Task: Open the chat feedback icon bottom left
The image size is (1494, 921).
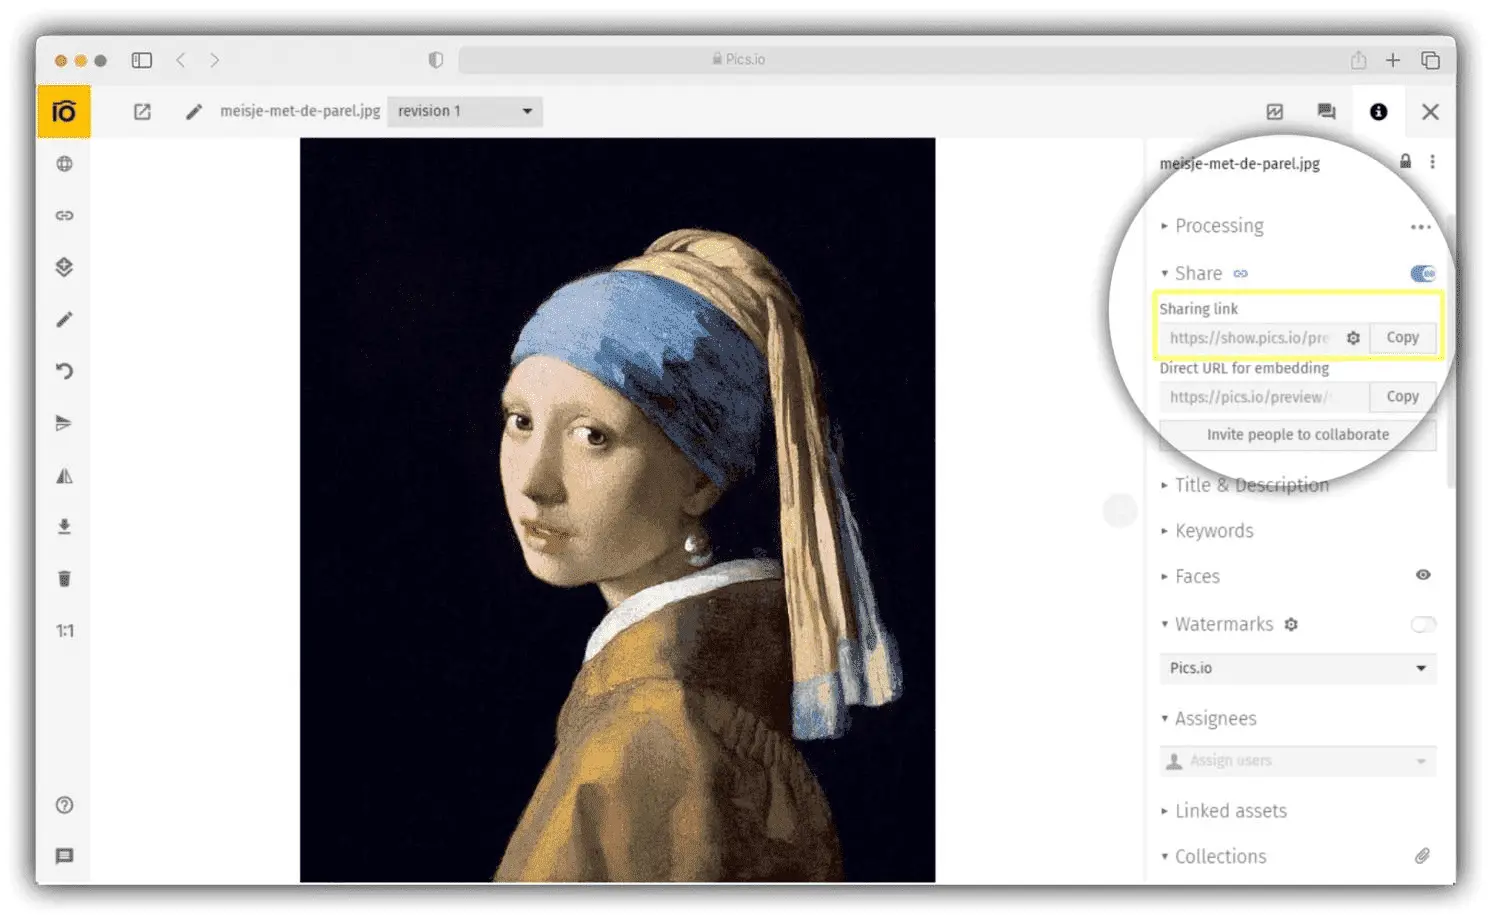Action: (x=64, y=857)
